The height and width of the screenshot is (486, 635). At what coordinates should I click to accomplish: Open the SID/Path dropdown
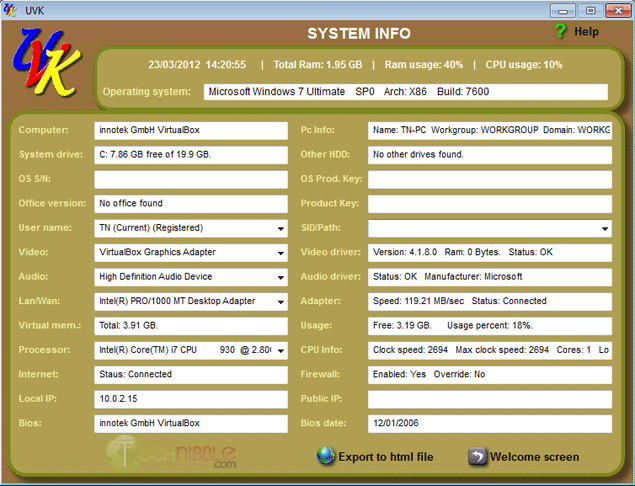tap(605, 228)
